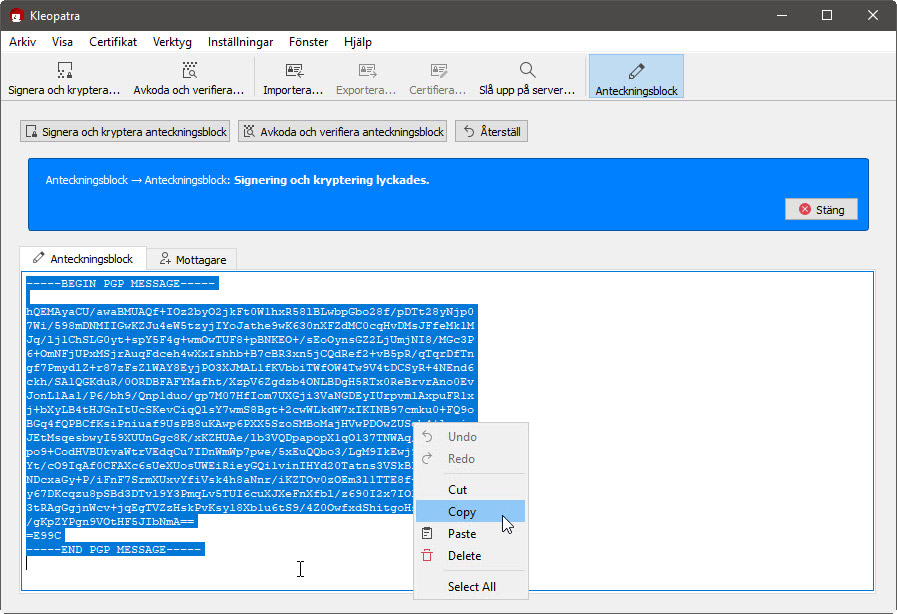Screen dimensions: 897x614
Task: Choose Copy from the context menu
Action: pyautogui.click(x=462, y=512)
